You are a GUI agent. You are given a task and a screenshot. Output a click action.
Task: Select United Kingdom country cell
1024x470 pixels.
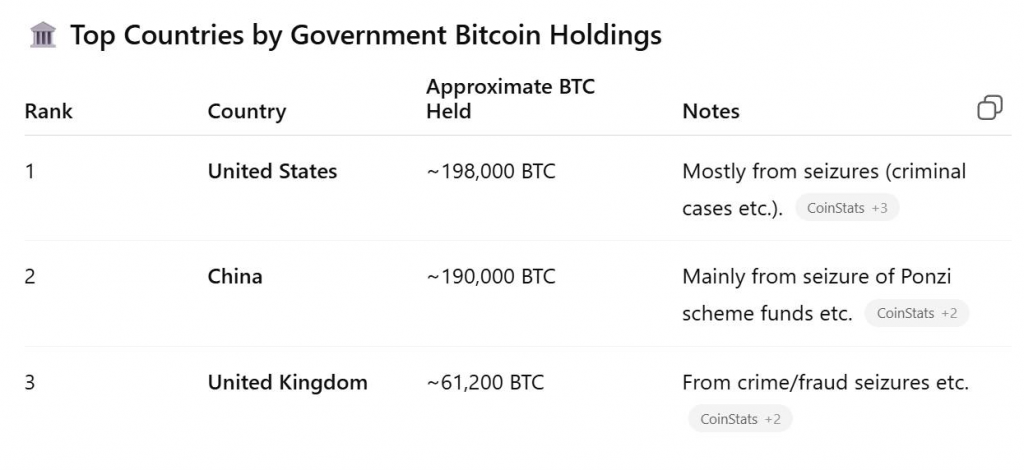click(287, 382)
